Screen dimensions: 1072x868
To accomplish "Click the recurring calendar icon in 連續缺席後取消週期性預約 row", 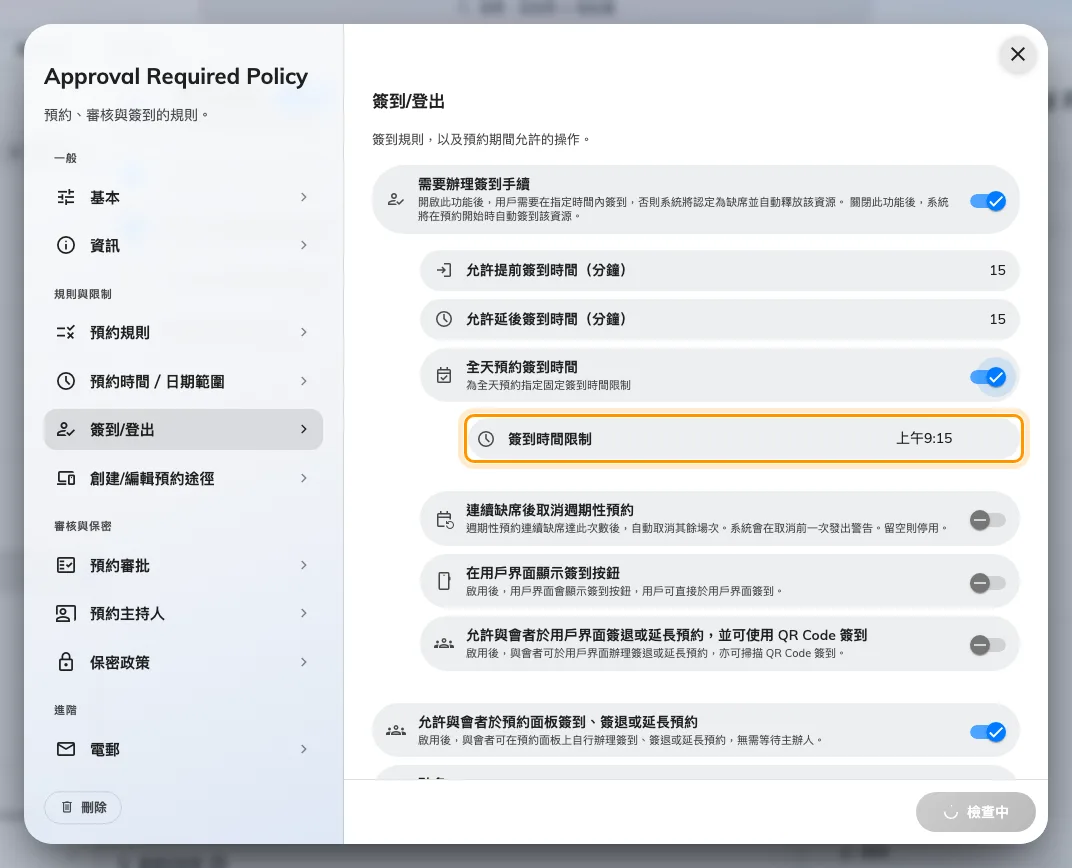I will 444,519.
